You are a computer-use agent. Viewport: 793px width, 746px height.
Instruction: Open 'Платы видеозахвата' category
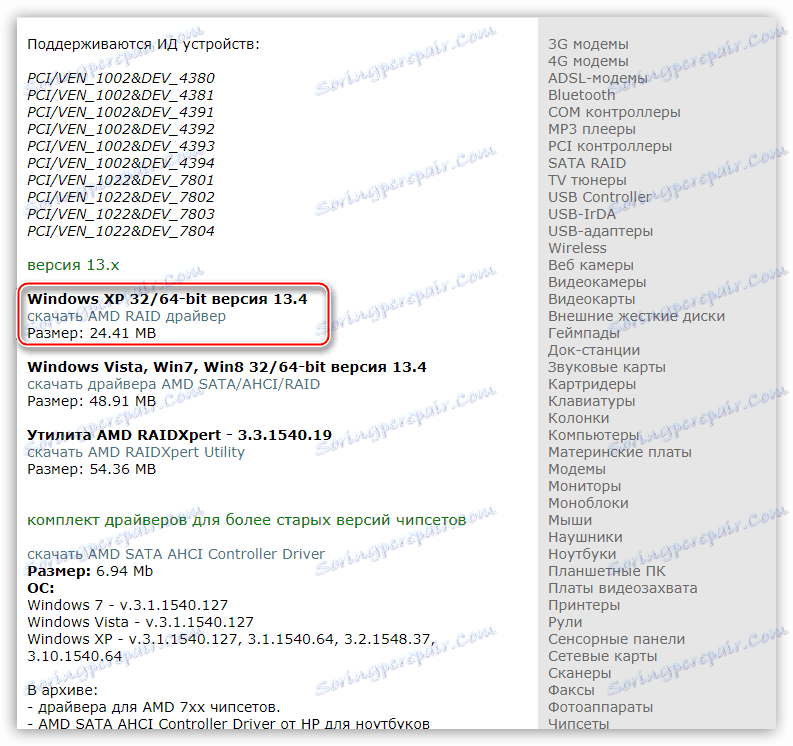coord(623,588)
